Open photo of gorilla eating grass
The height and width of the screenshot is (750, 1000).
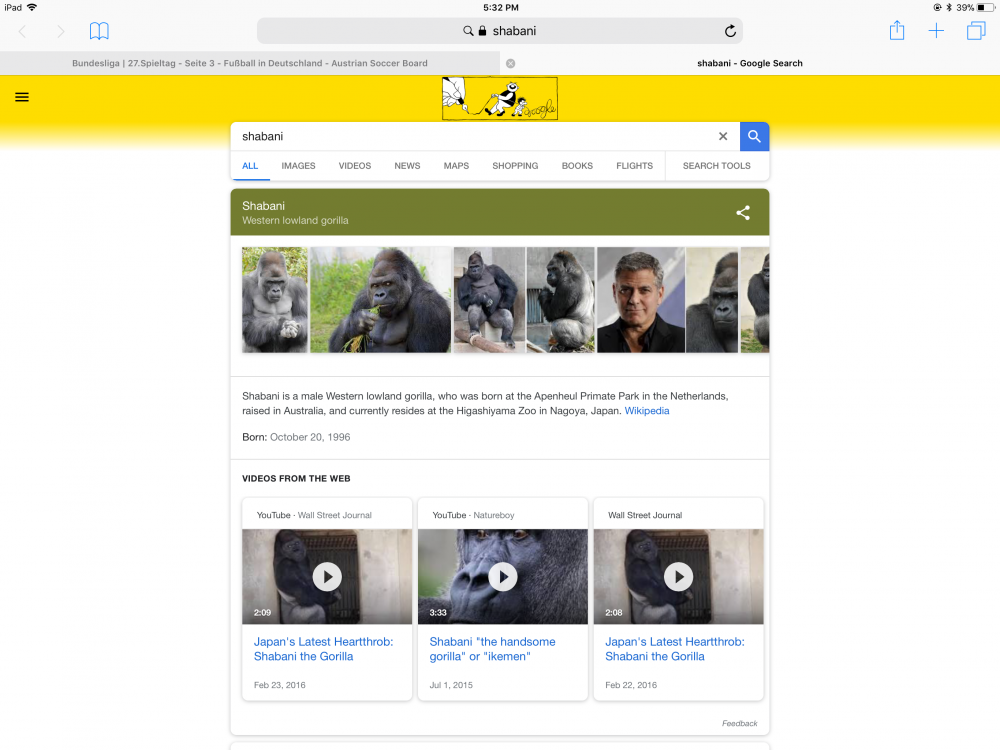(x=380, y=300)
